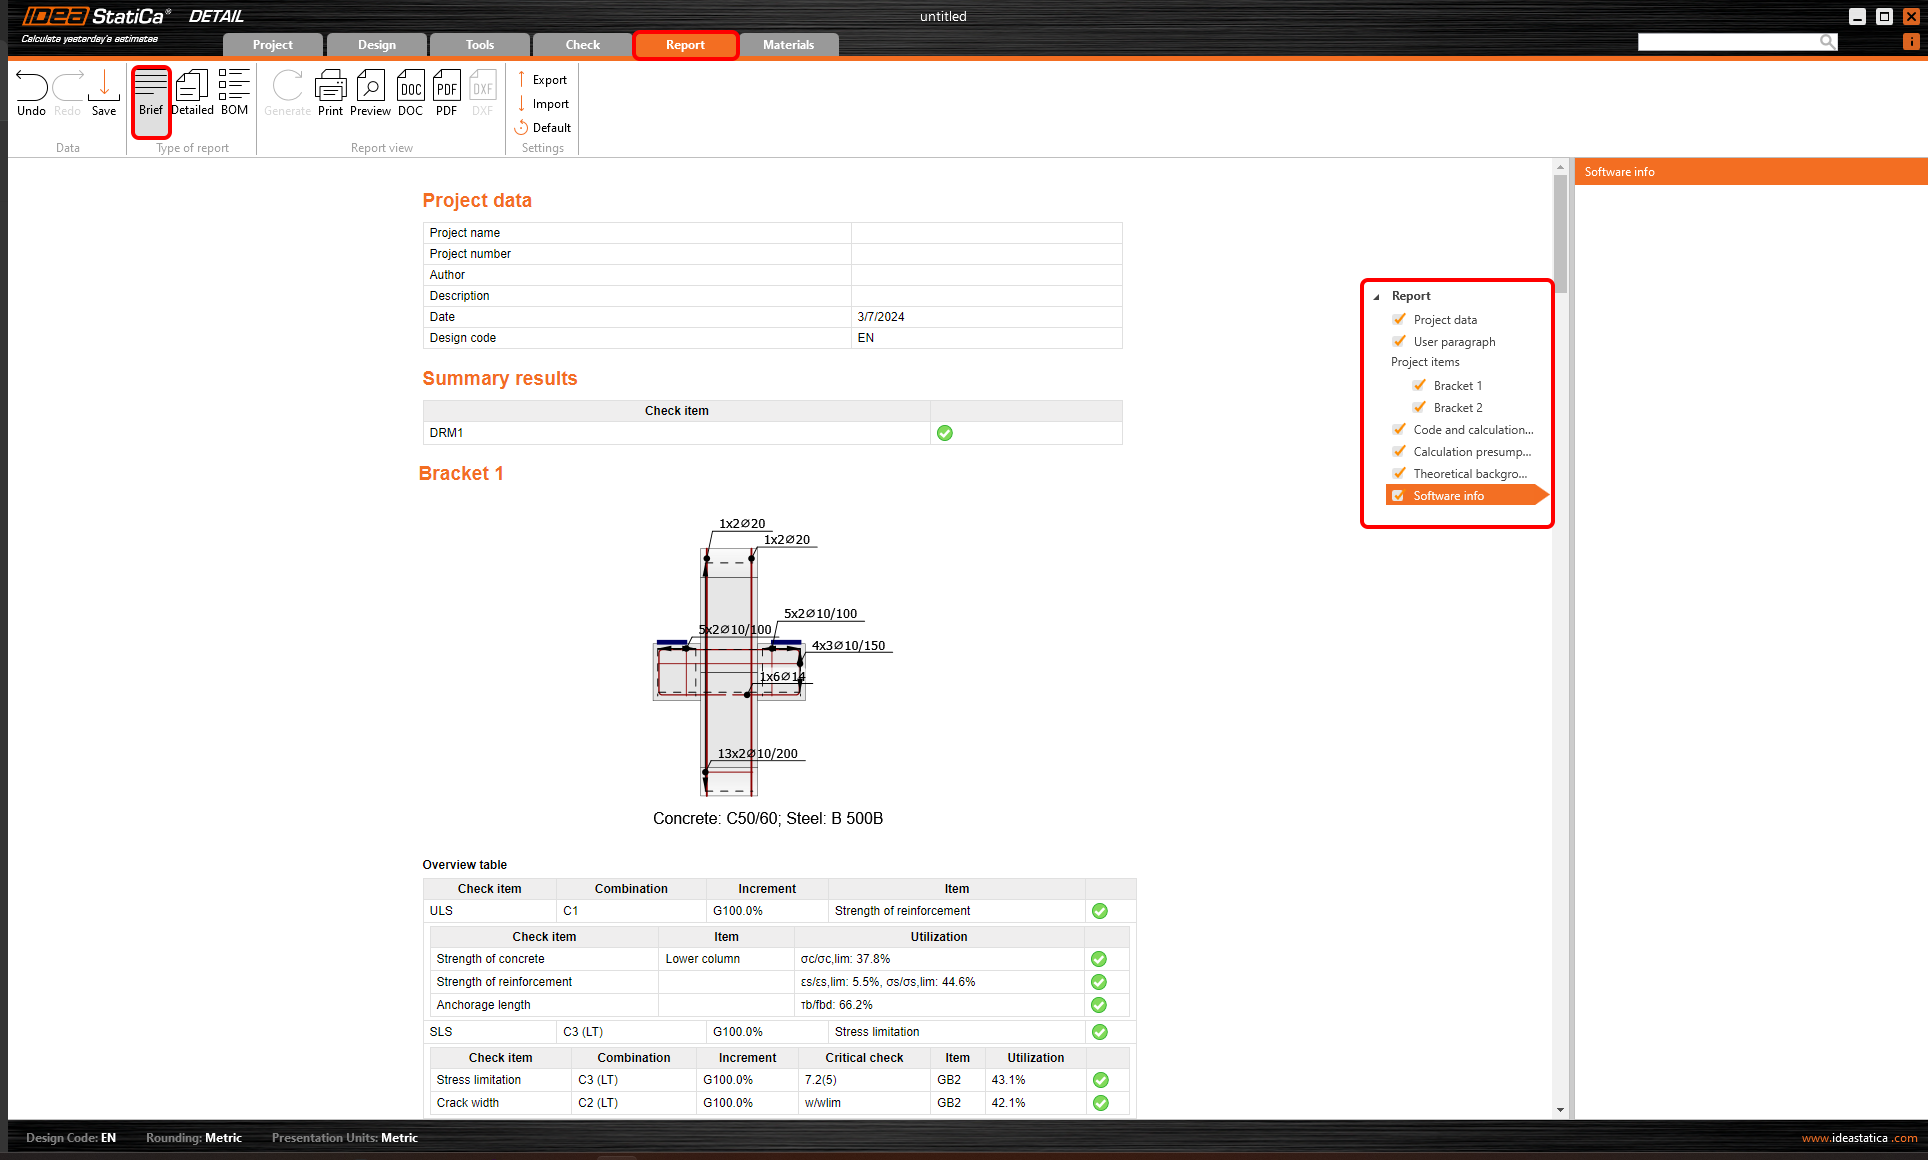Image resolution: width=1928 pixels, height=1160 pixels.
Task: Collapse the Report tree node
Action: (x=1377, y=297)
